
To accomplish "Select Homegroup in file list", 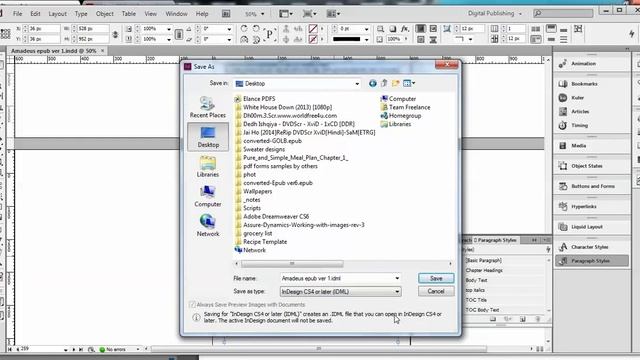I will [401, 116].
